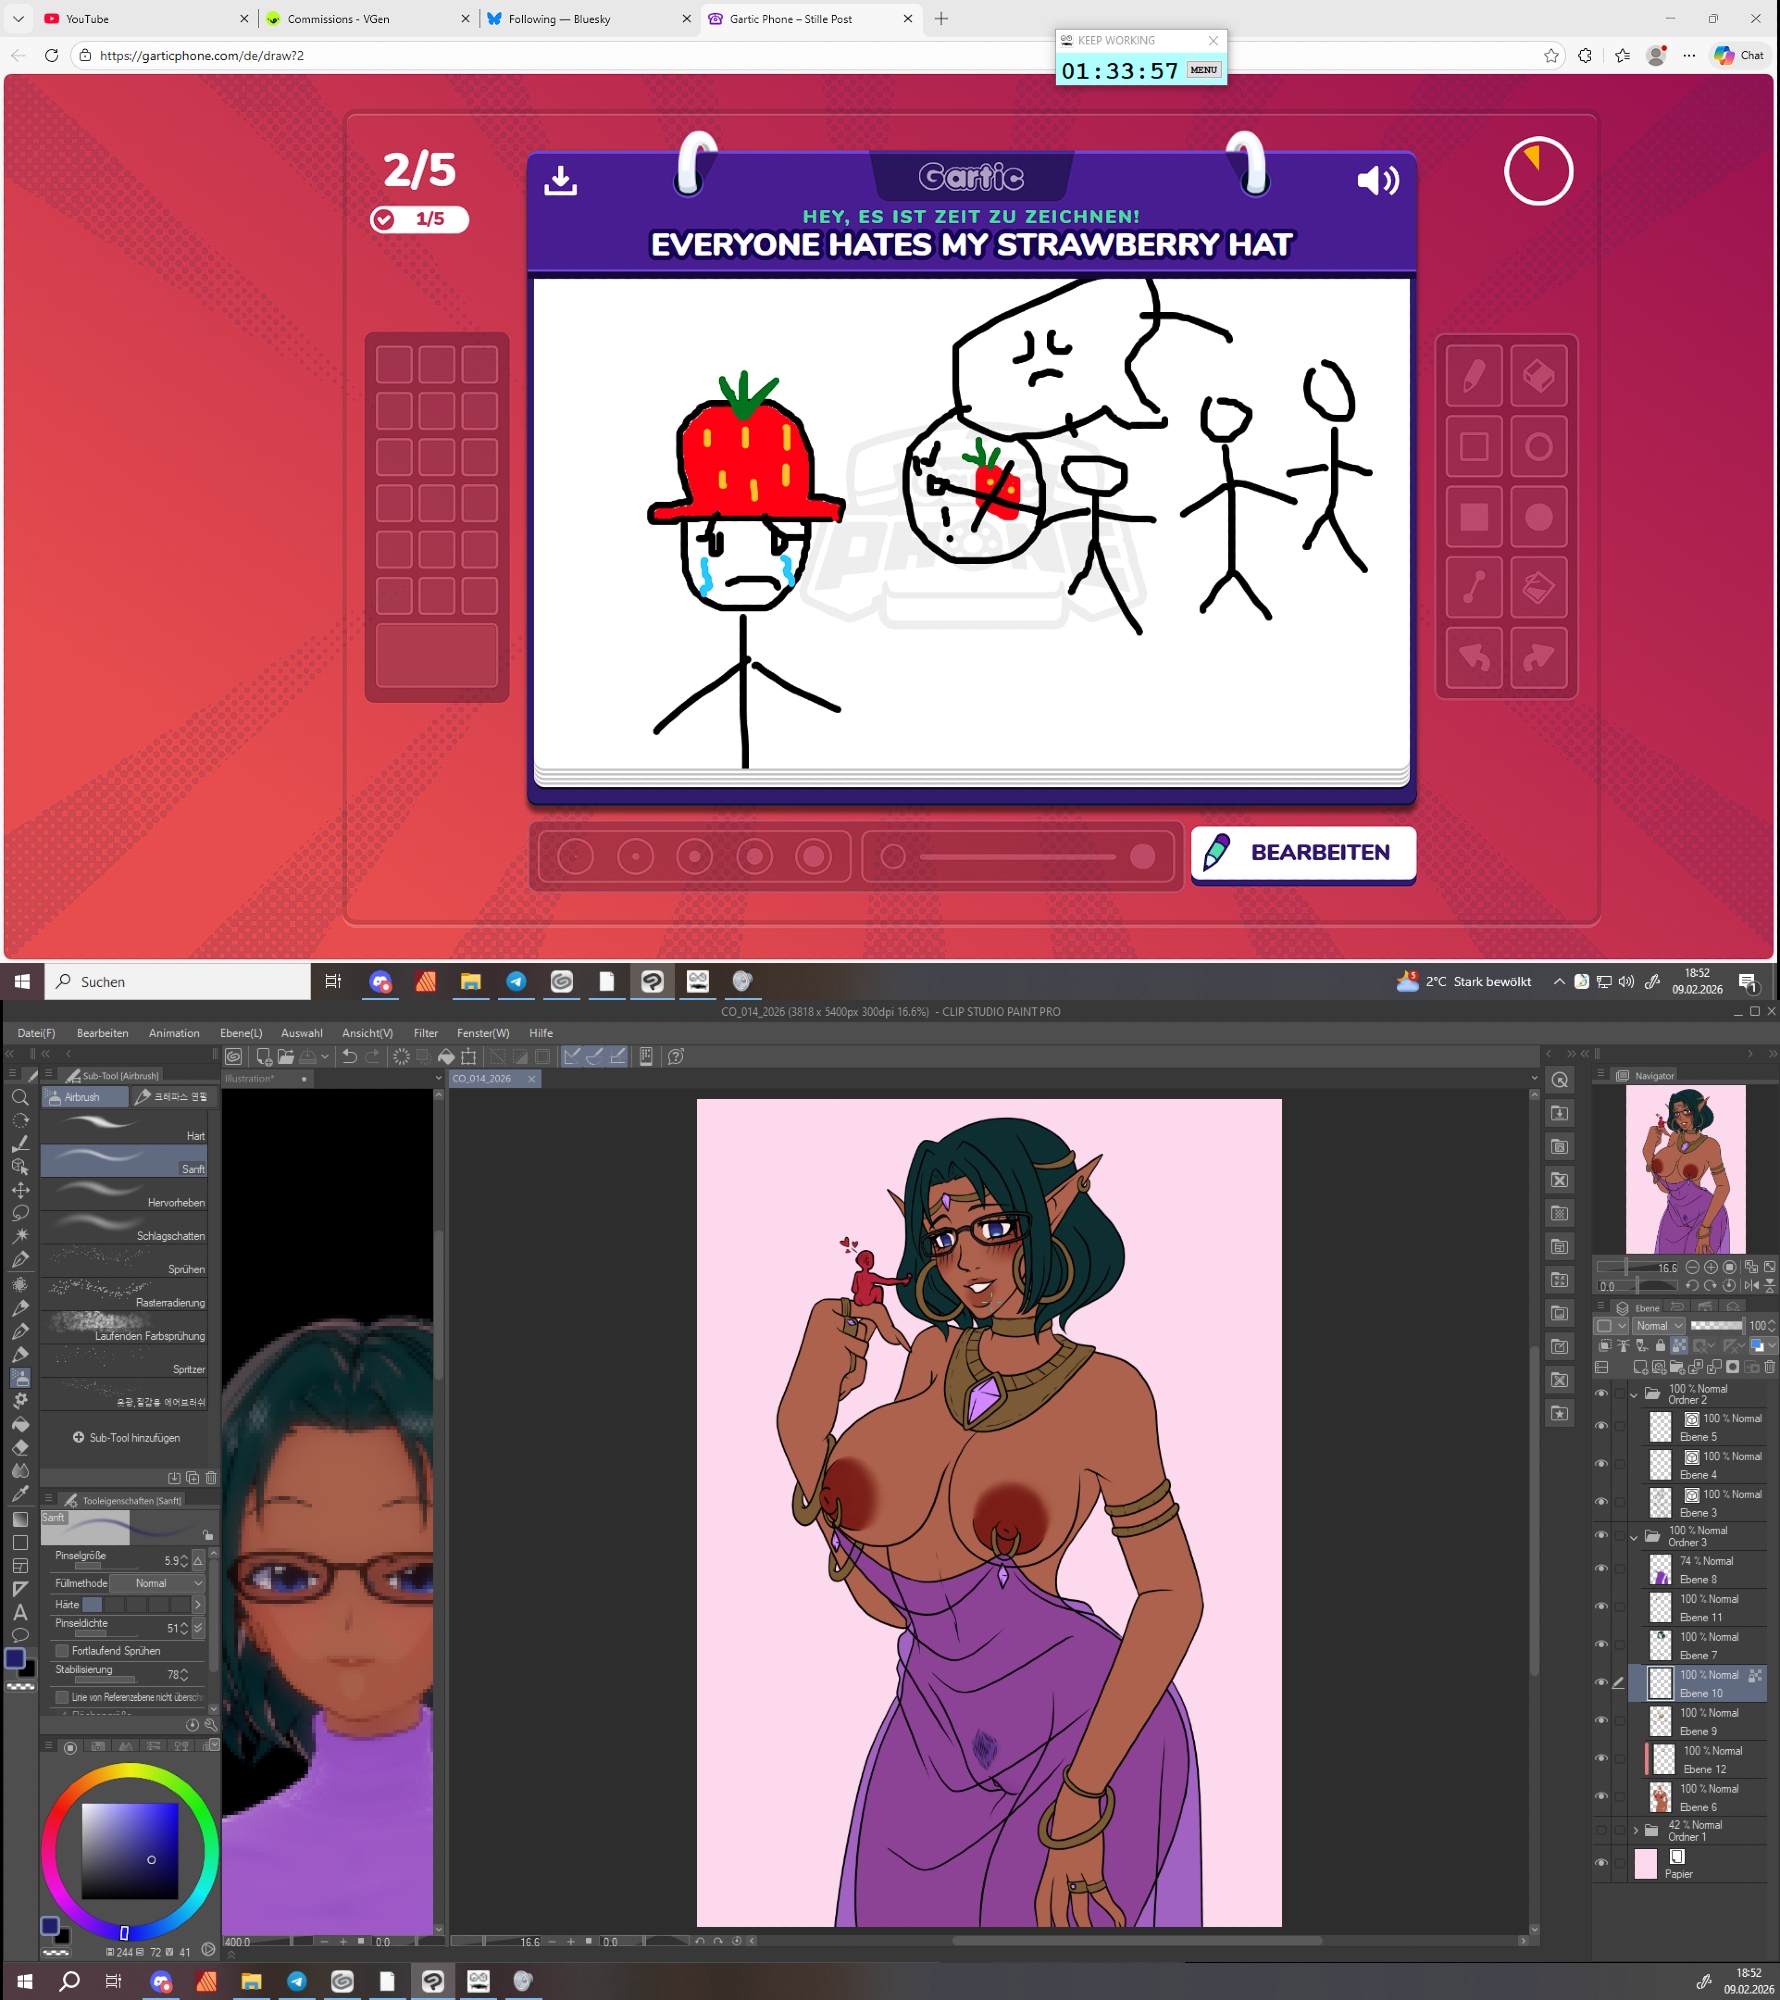Click the Navigator preview thumbnail
The width and height of the screenshot is (1780, 2000).
click(x=1685, y=1168)
